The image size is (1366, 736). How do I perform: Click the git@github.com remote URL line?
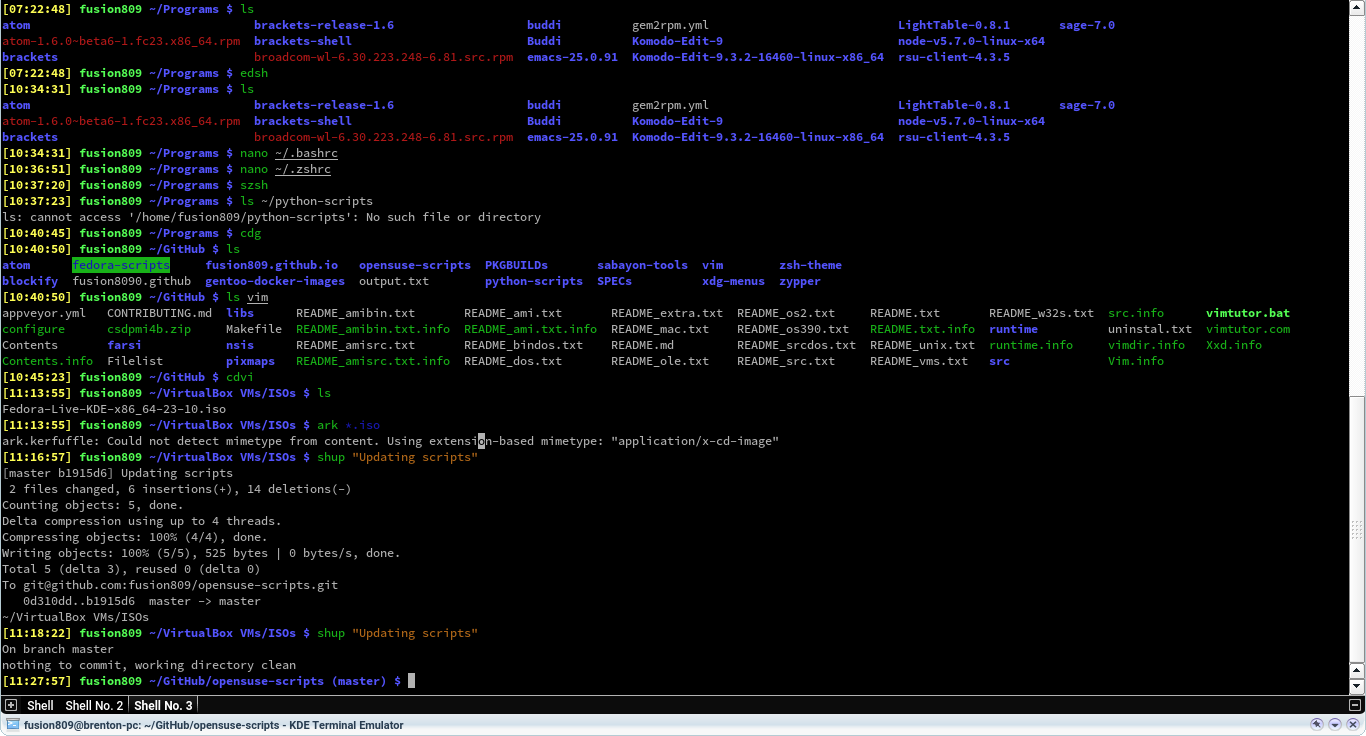[170, 585]
